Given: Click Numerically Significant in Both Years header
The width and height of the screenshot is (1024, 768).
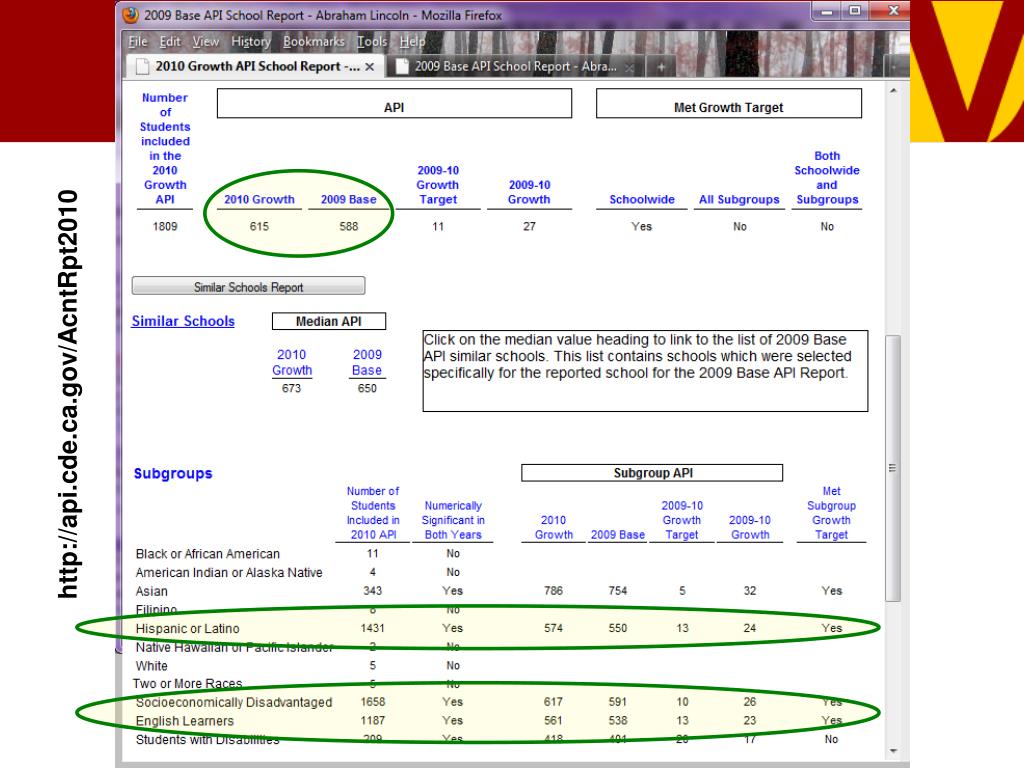Looking at the screenshot, I should [453, 520].
